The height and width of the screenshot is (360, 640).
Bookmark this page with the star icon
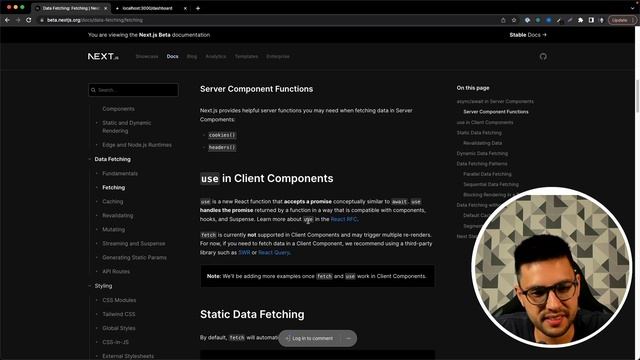click(x=514, y=20)
